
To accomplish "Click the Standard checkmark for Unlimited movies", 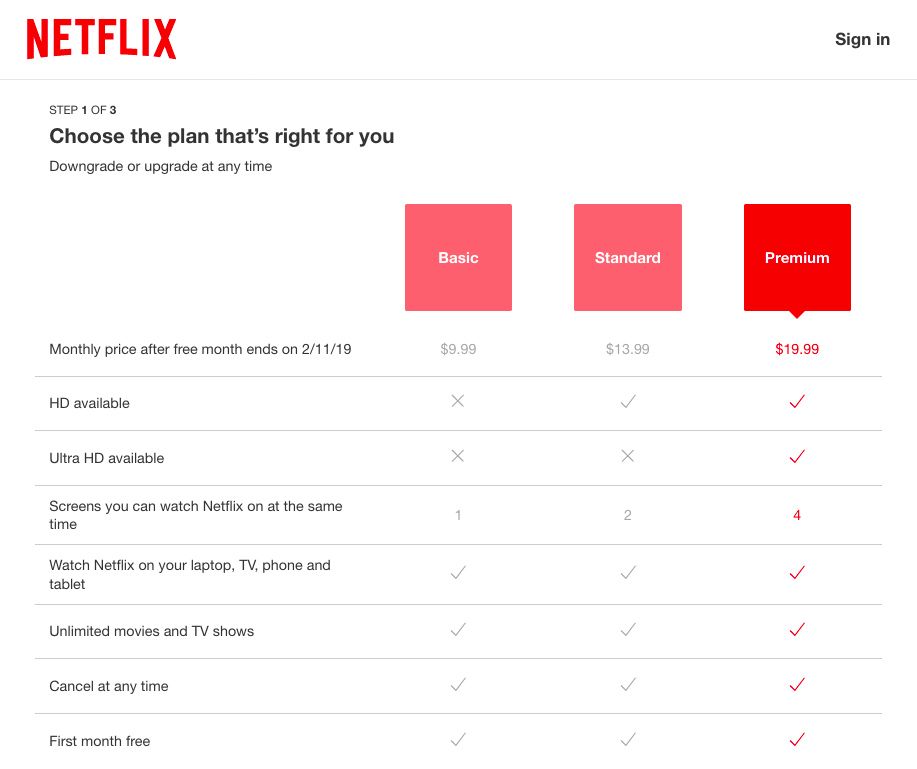I will point(627,630).
